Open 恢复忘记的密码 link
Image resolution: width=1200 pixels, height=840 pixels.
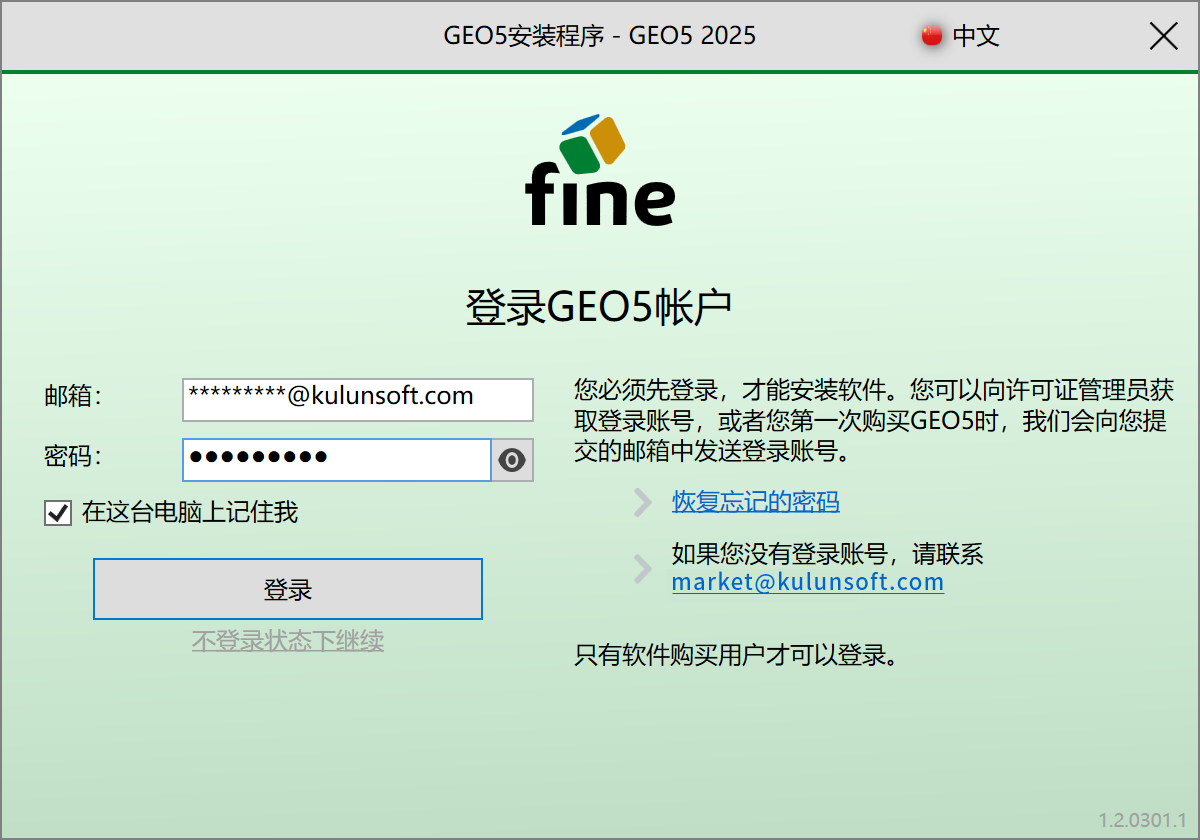tap(756, 502)
